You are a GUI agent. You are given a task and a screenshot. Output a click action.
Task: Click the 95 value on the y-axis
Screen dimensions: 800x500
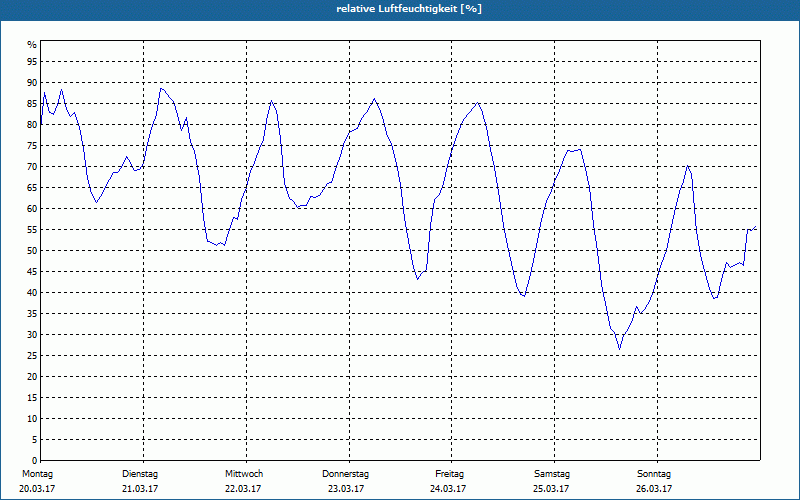tap(32, 62)
